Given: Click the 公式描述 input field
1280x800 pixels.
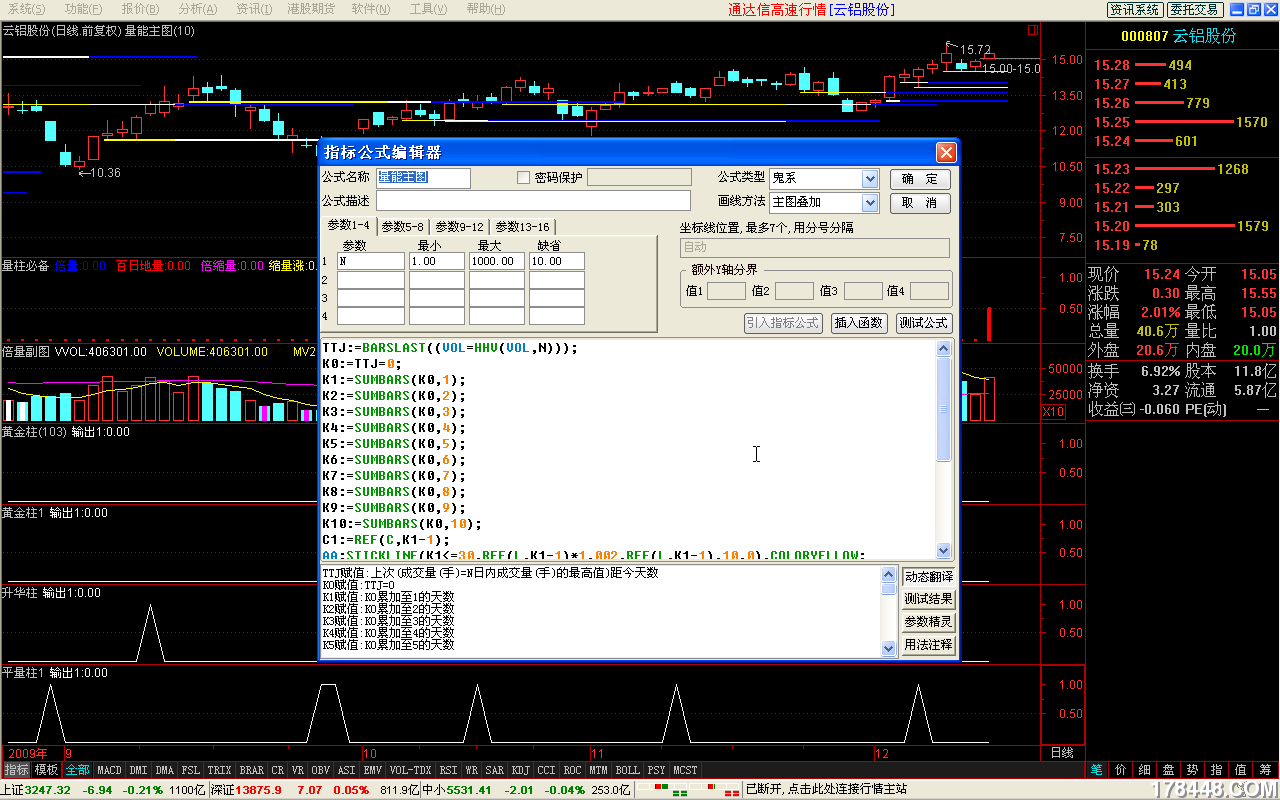Looking at the screenshot, I should click(534, 201).
